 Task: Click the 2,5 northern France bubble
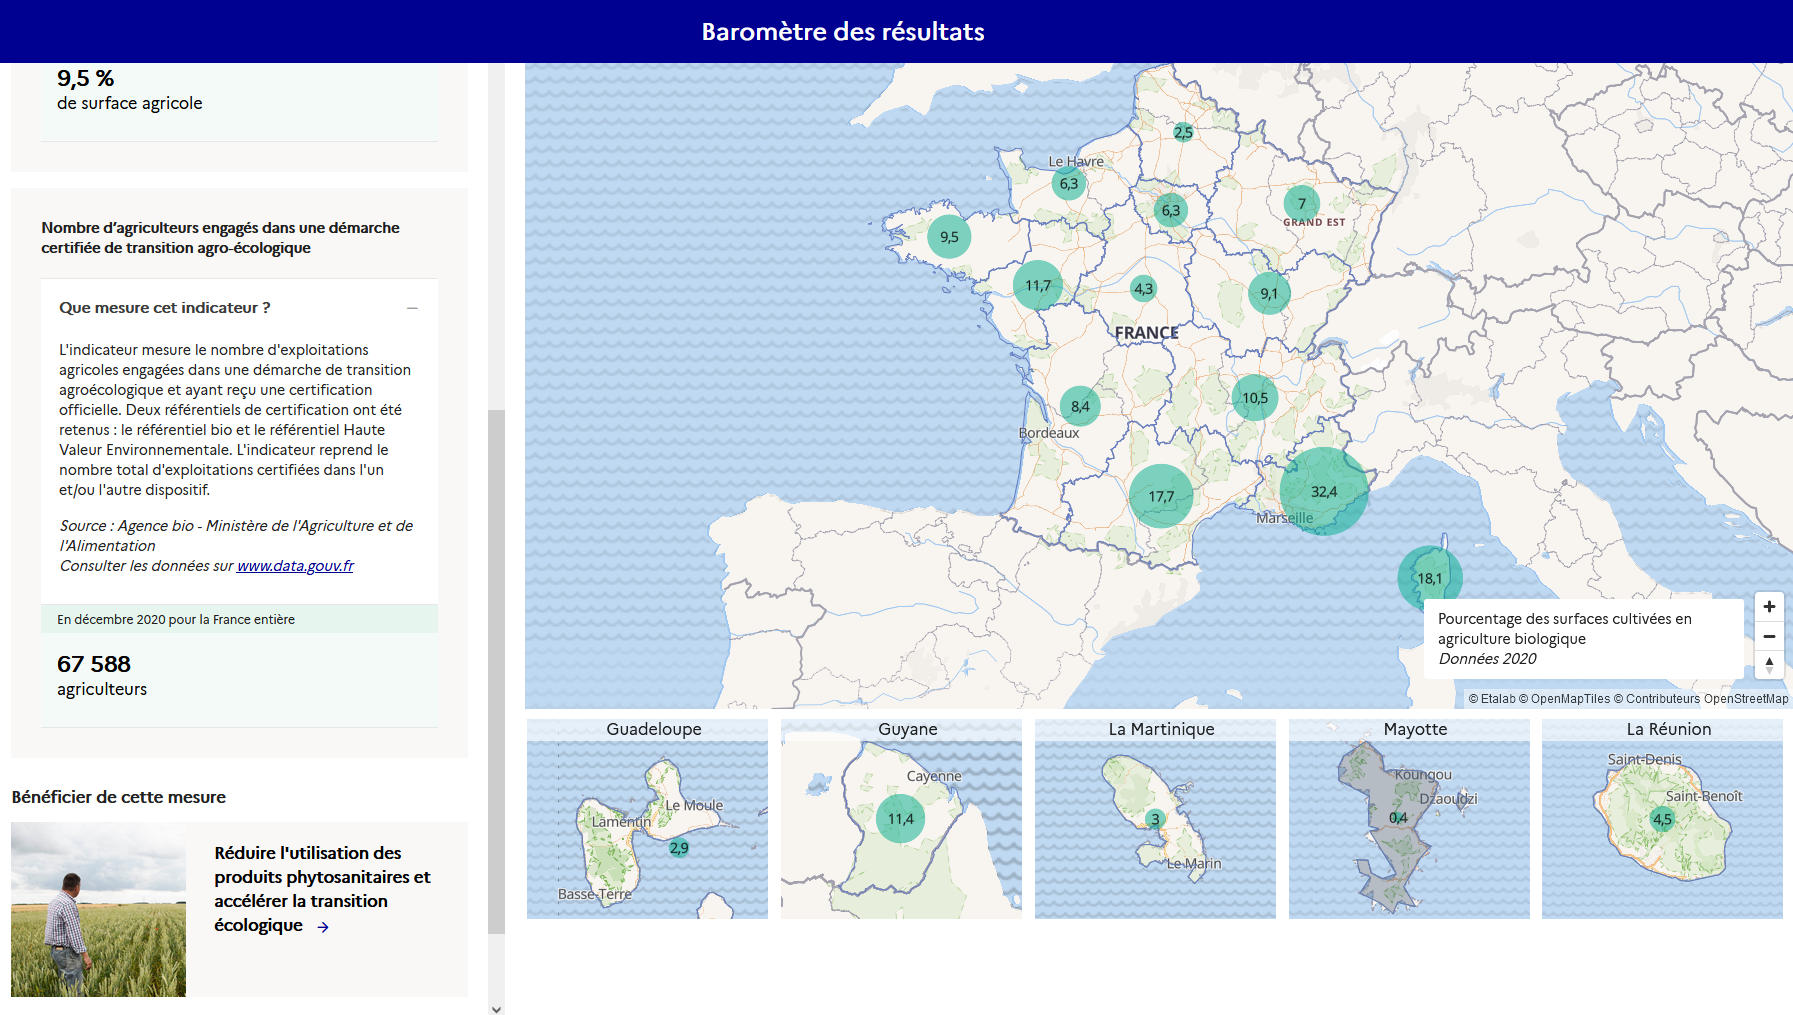pyautogui.click(x=1183, y=132)
